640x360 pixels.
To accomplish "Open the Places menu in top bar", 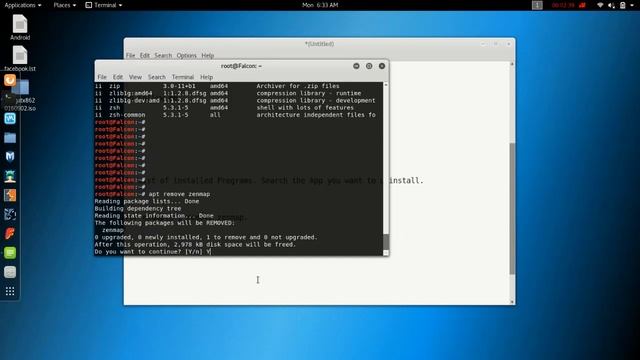I will click(64, 5).
